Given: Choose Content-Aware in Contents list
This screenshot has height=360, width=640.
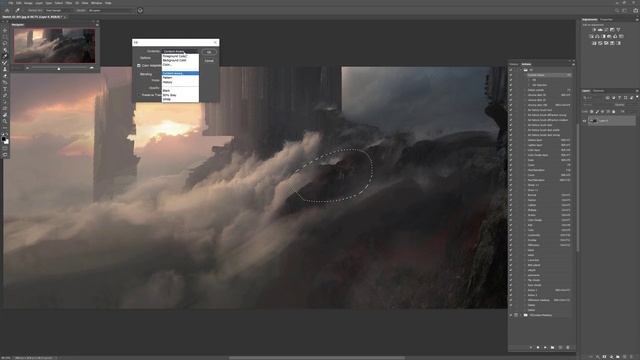Looking at the screenshot, I should (180, 73).
